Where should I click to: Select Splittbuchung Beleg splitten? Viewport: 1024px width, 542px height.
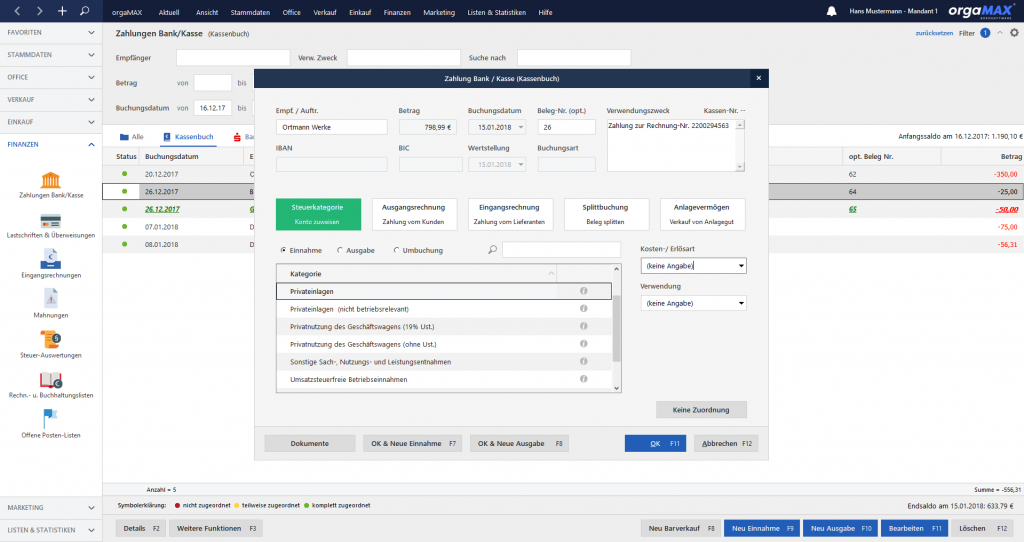point(605,214)
